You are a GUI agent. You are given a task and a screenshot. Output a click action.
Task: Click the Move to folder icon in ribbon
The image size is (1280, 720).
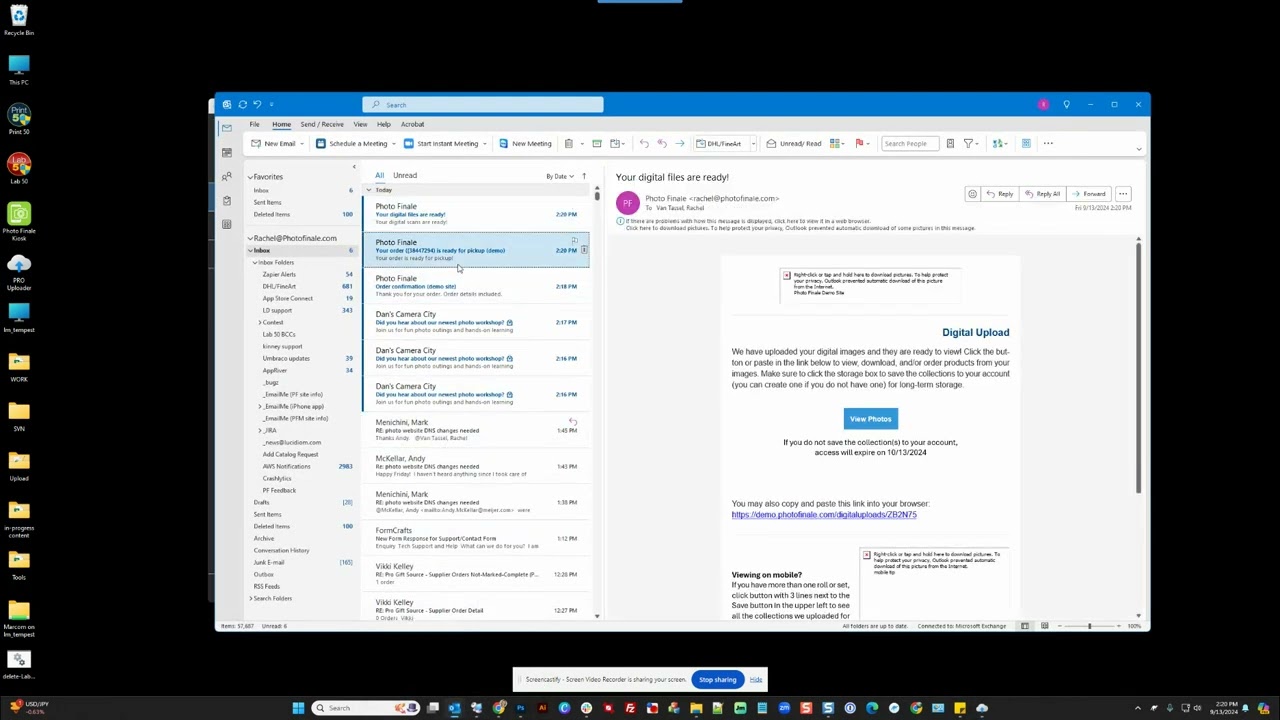click(x=616, y=144)
